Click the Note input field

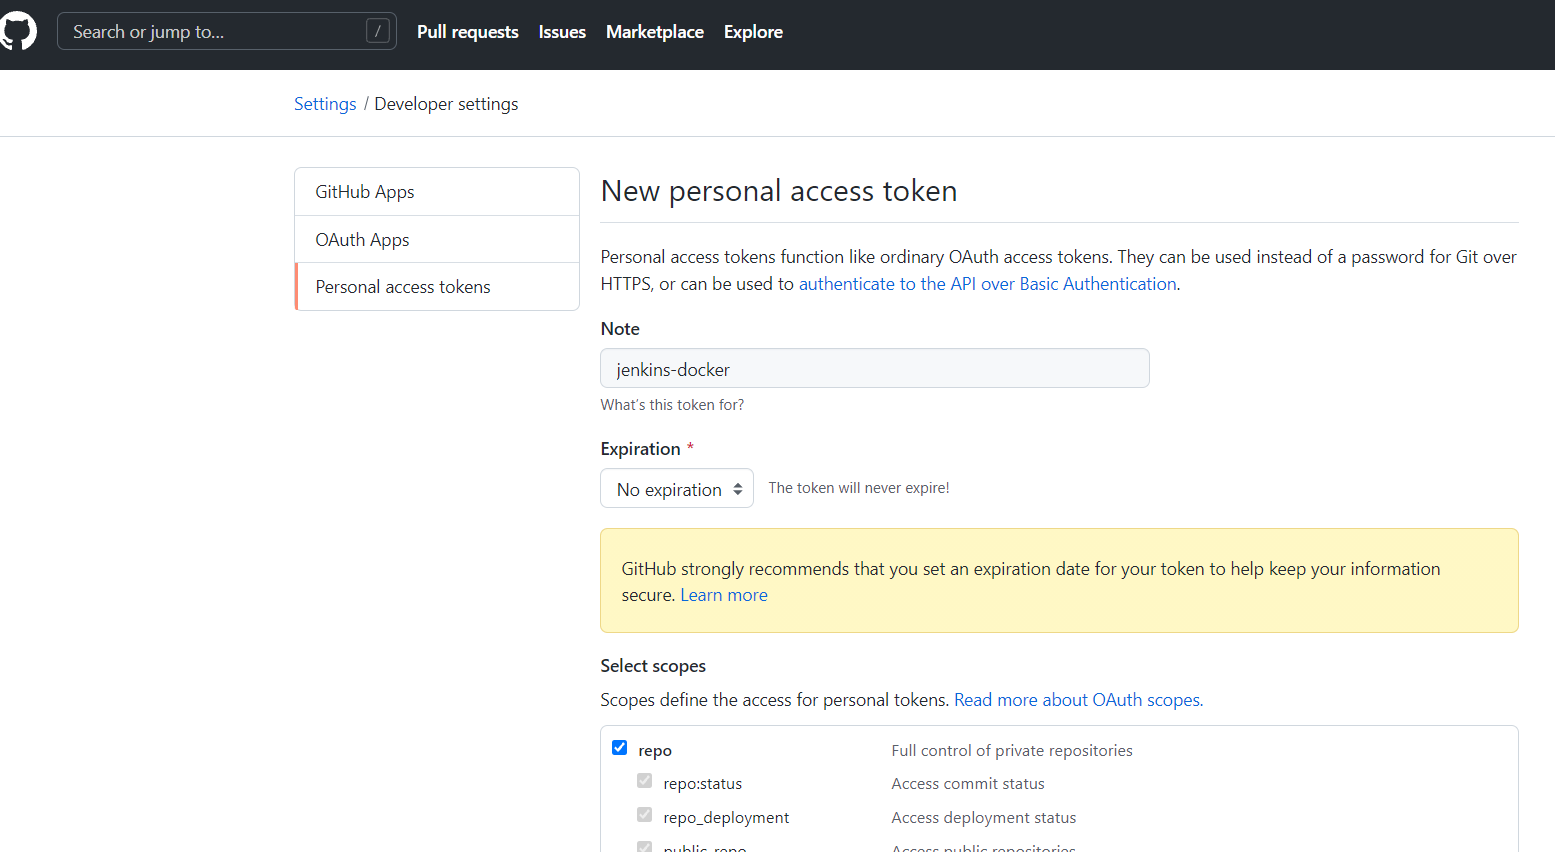tap(875, 369)
